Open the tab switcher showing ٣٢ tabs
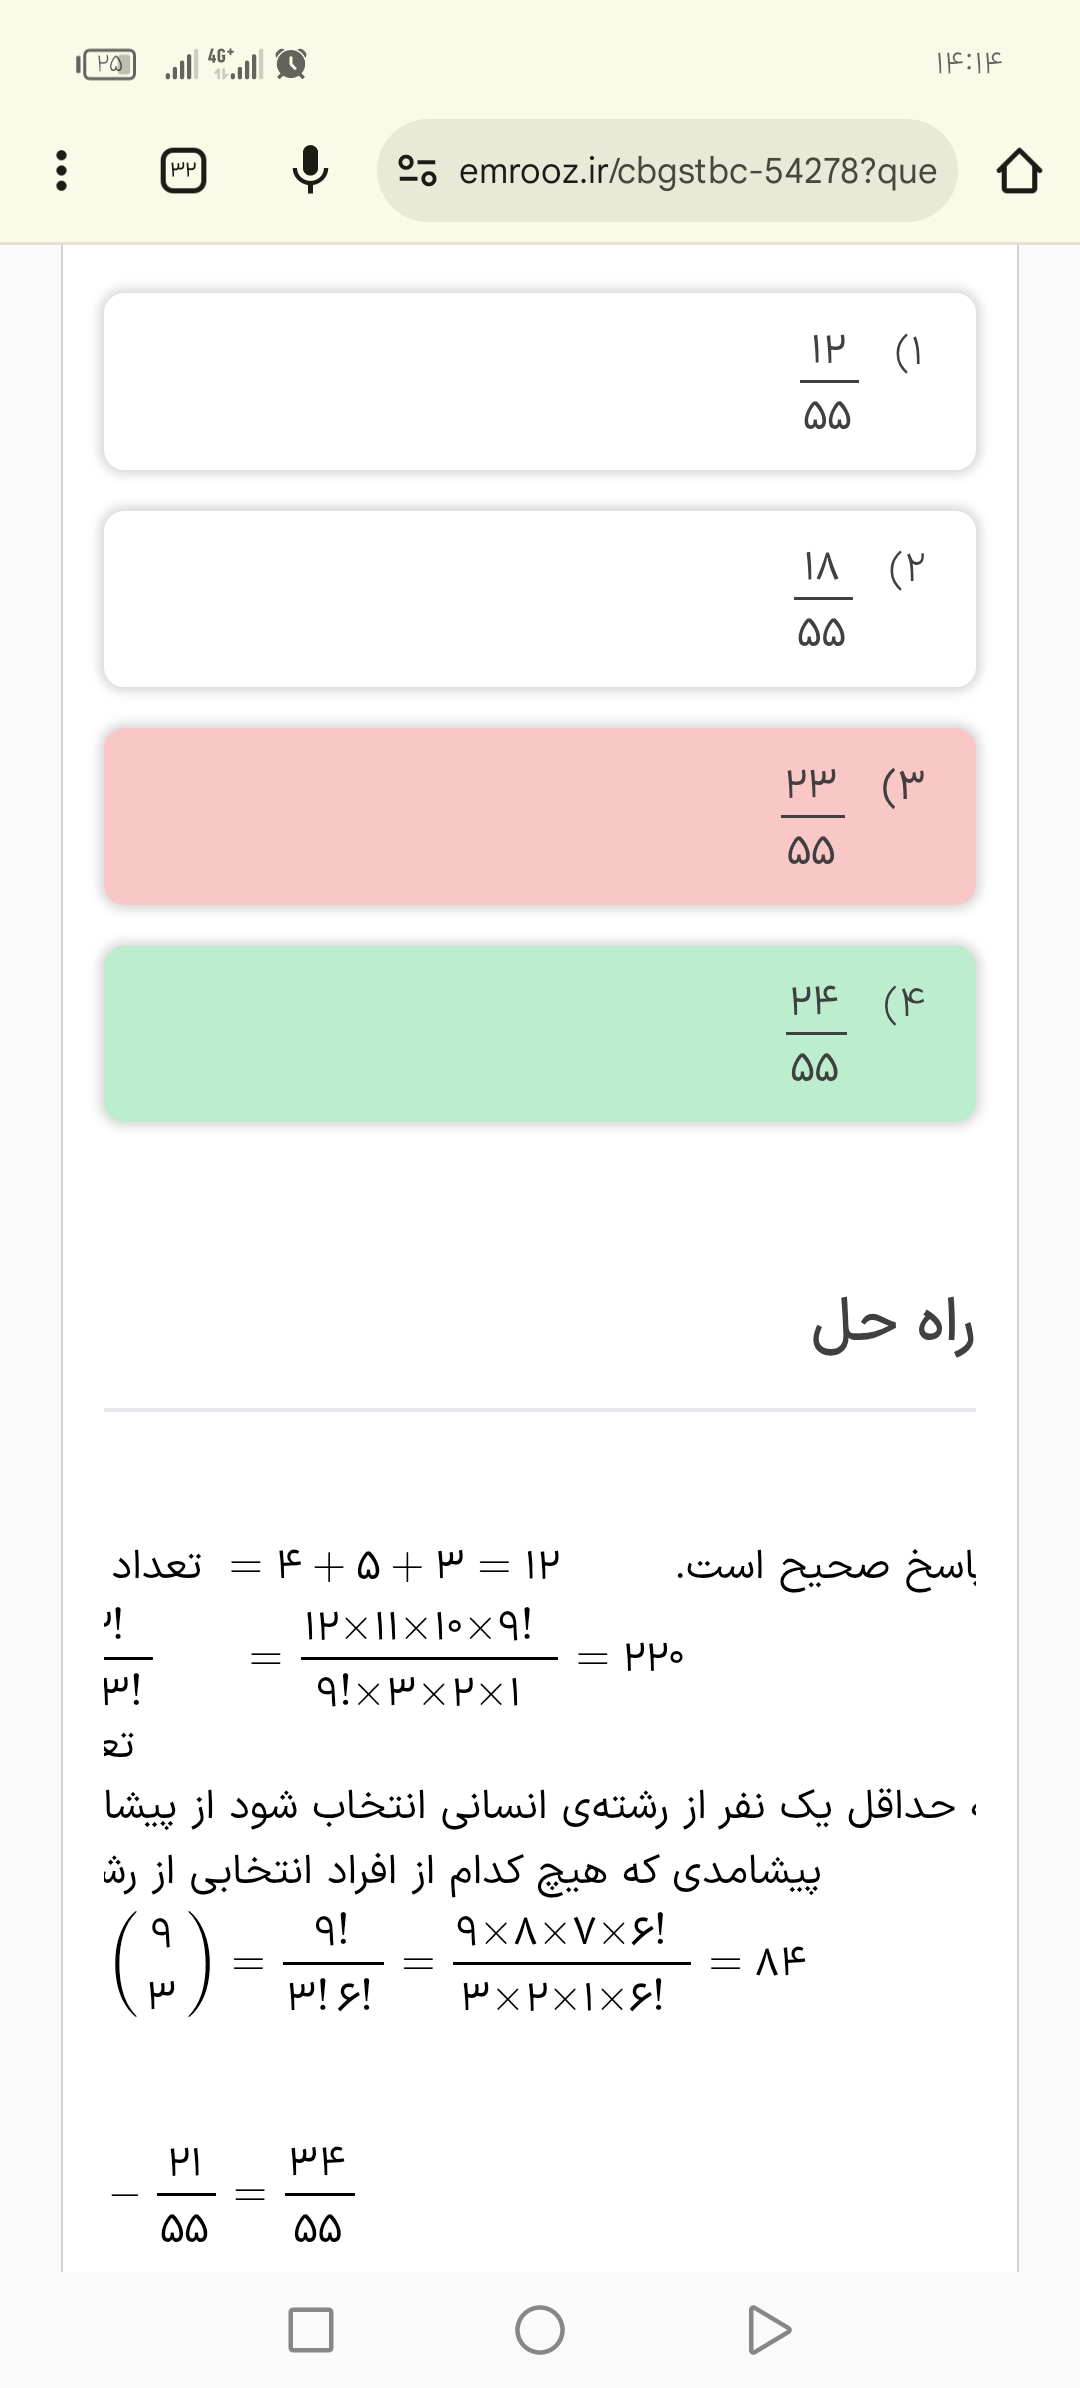1080x2388 pixels. coord(184,171)
